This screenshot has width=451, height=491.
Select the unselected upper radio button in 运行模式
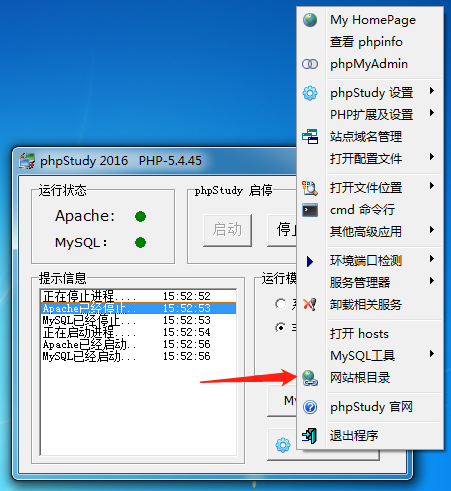[281, 304]
